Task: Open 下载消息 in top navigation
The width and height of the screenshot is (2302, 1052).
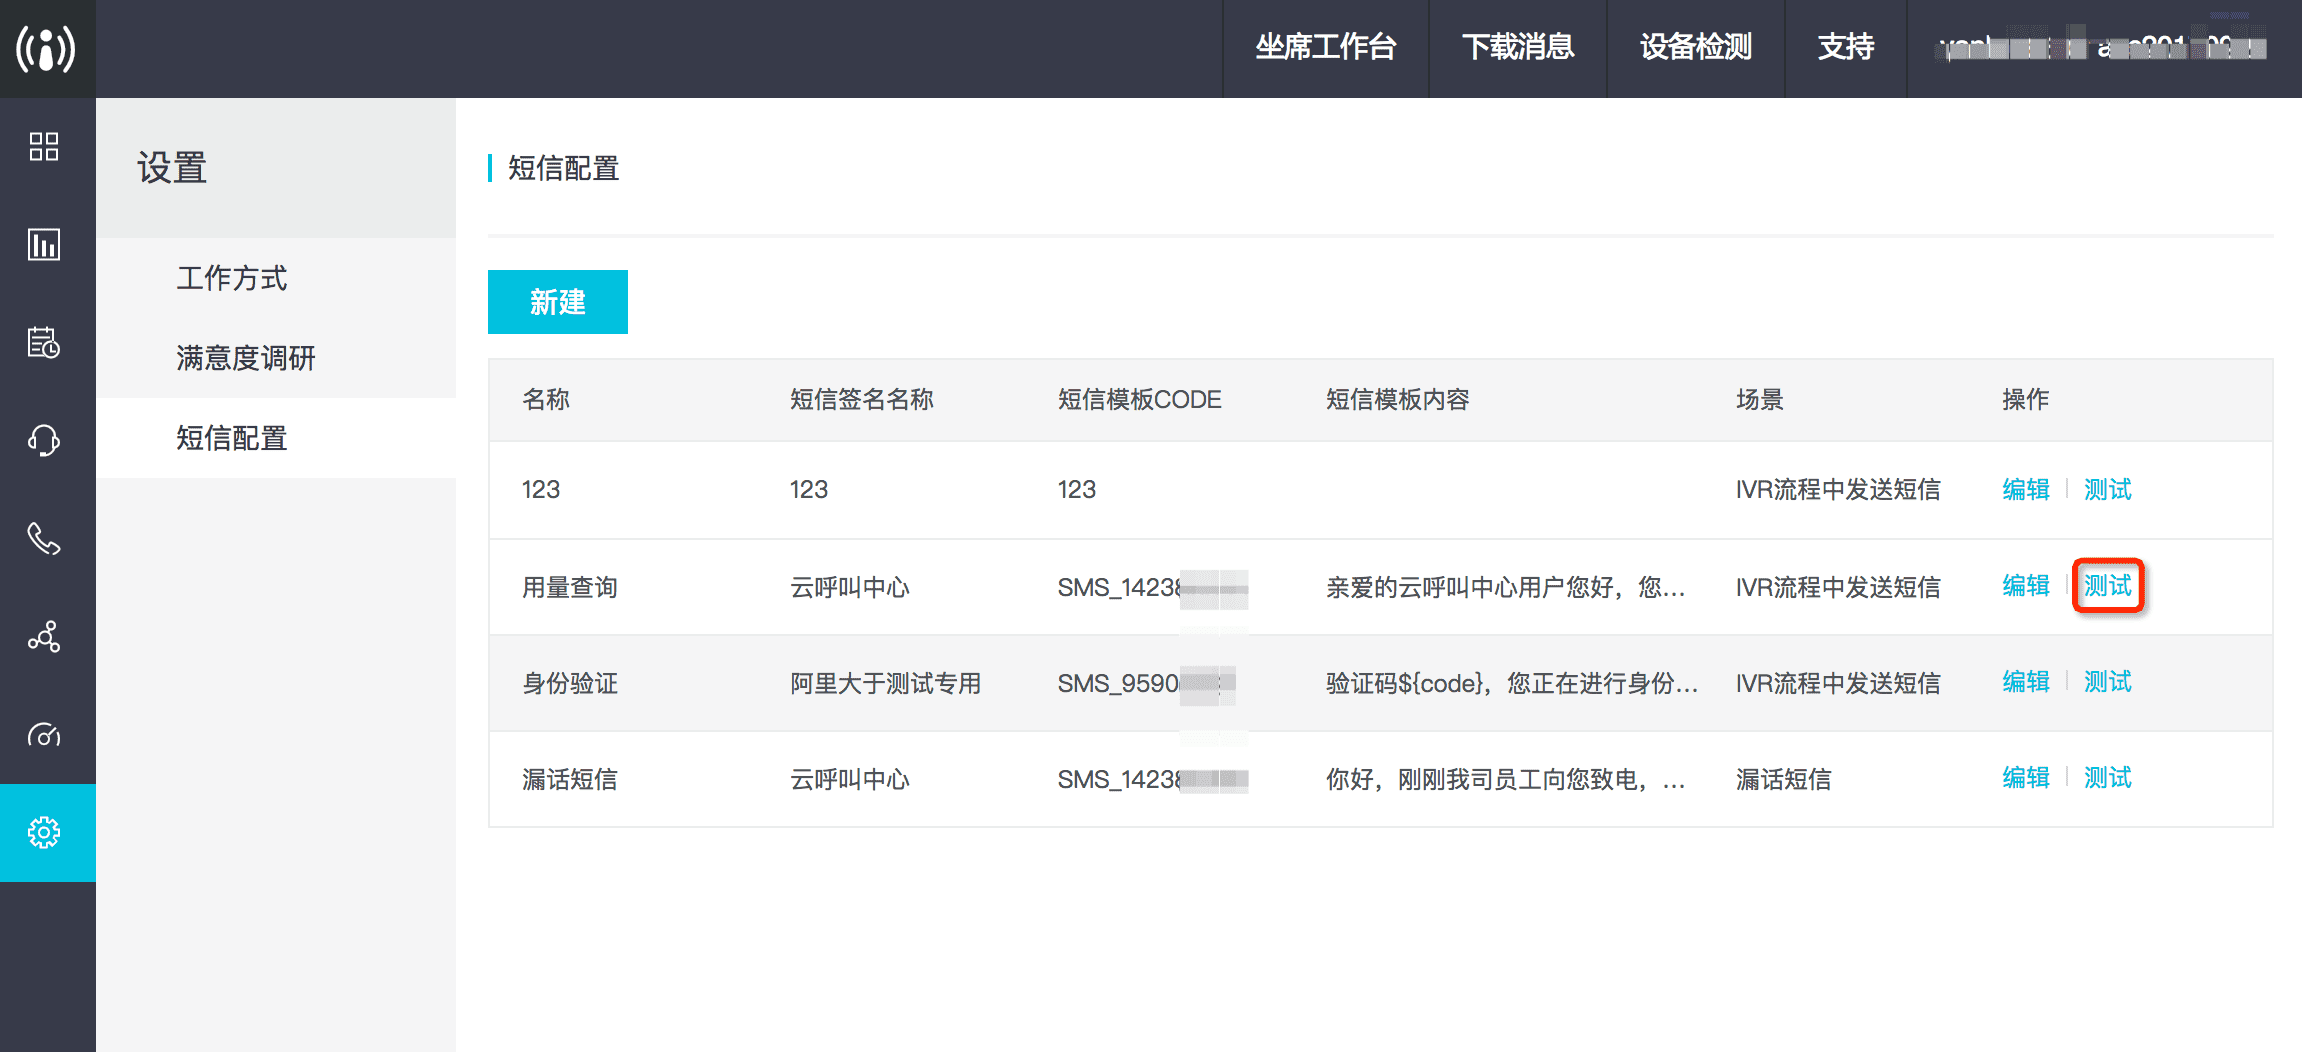Action: (1518, 47)
